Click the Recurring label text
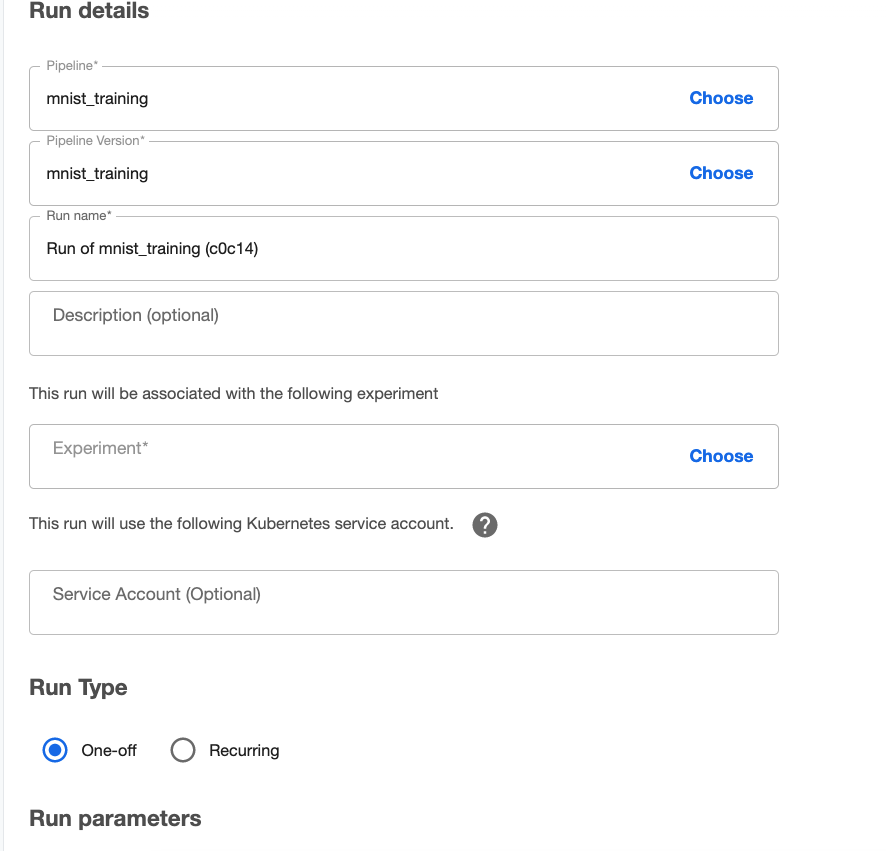Screen dimensions: 886x851 (x=244, y=750)
